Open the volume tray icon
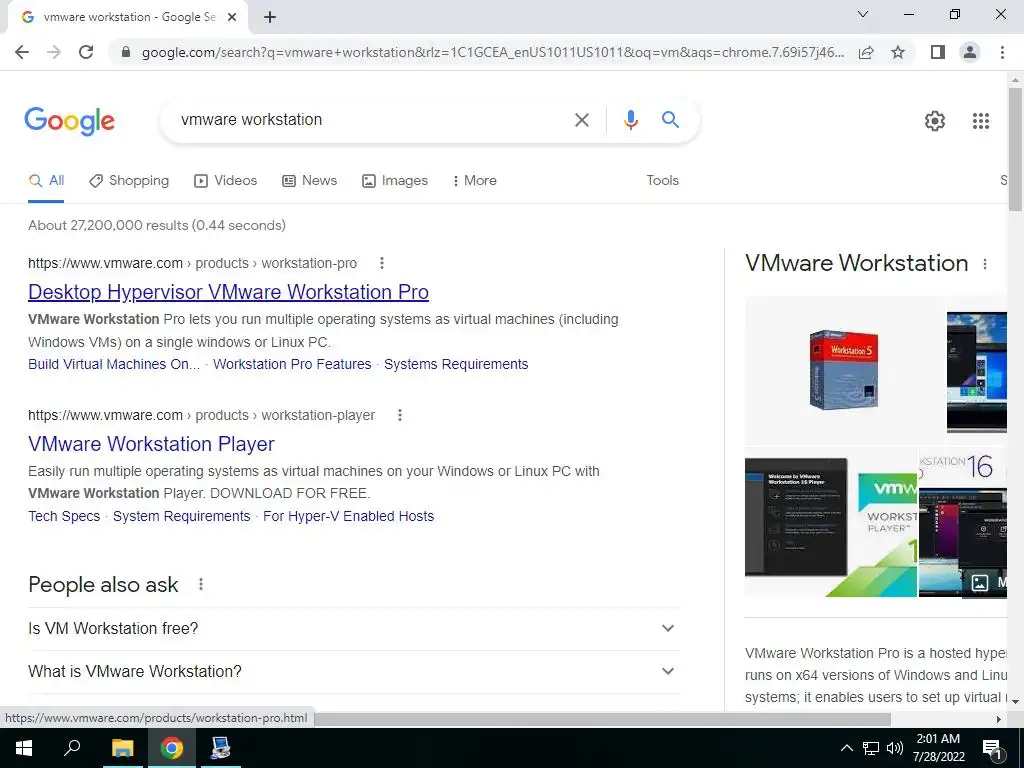Viewport: 1024px width, 768px height. (895, 748)
